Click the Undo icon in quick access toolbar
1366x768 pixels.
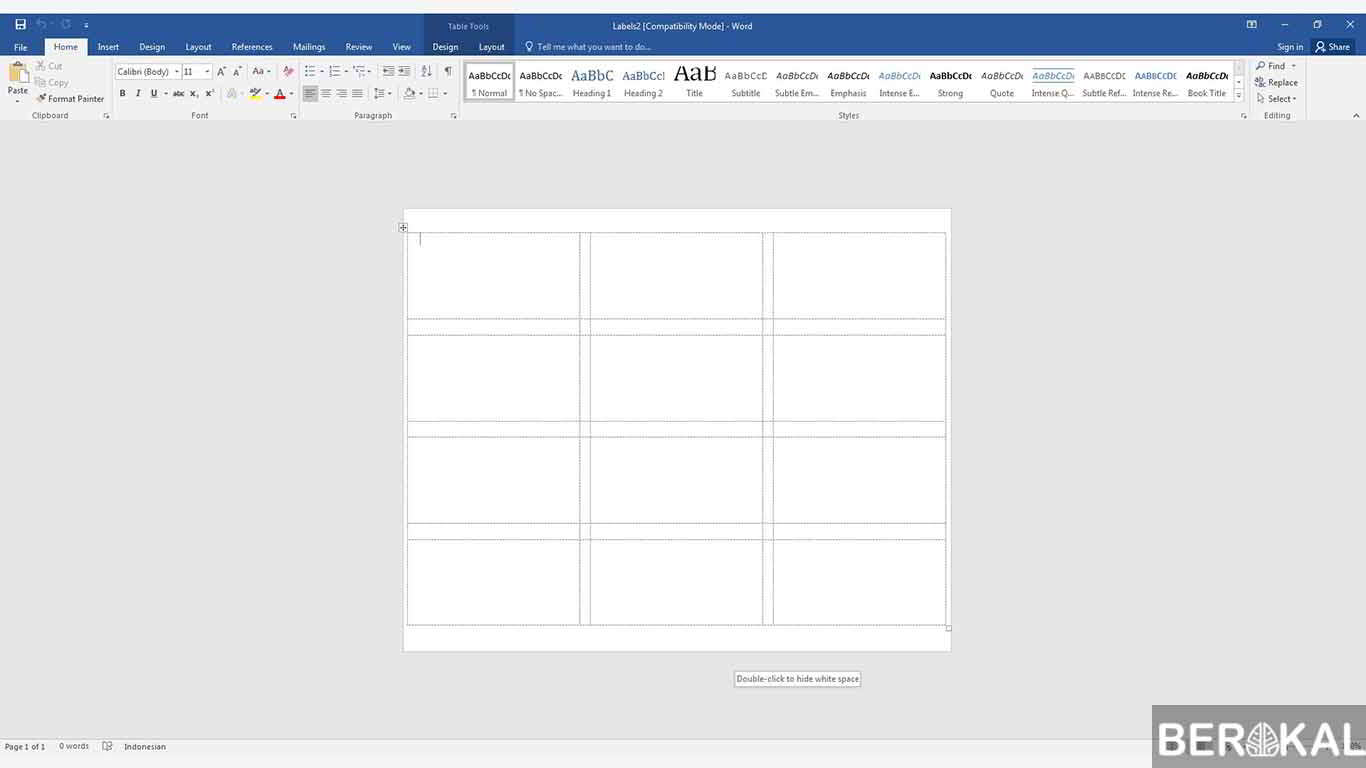(x=41, y=24)
